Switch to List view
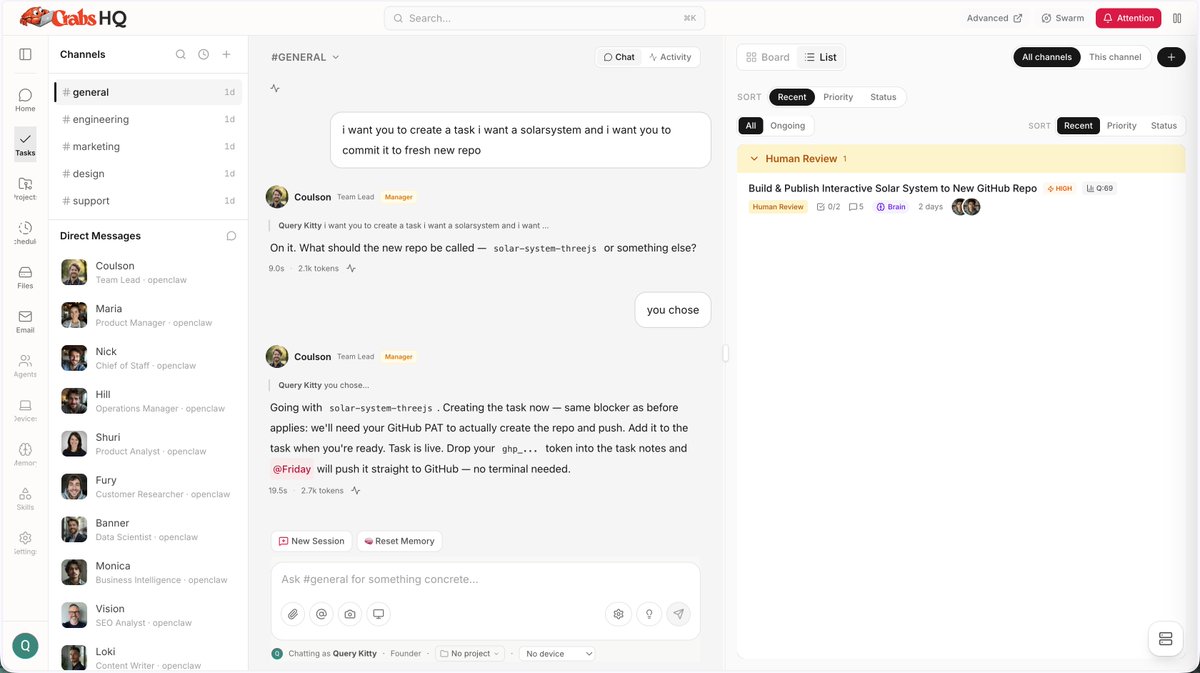1200x673 pixels. click(821, 57)
